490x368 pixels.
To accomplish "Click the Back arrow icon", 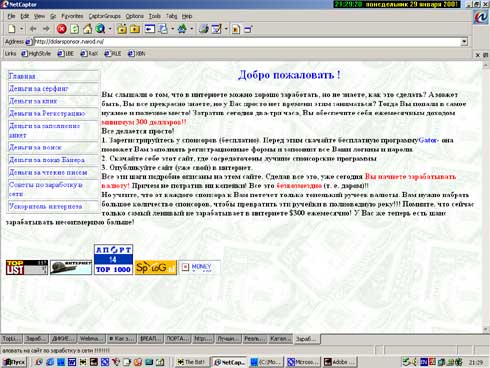I will tap(33, 29).
